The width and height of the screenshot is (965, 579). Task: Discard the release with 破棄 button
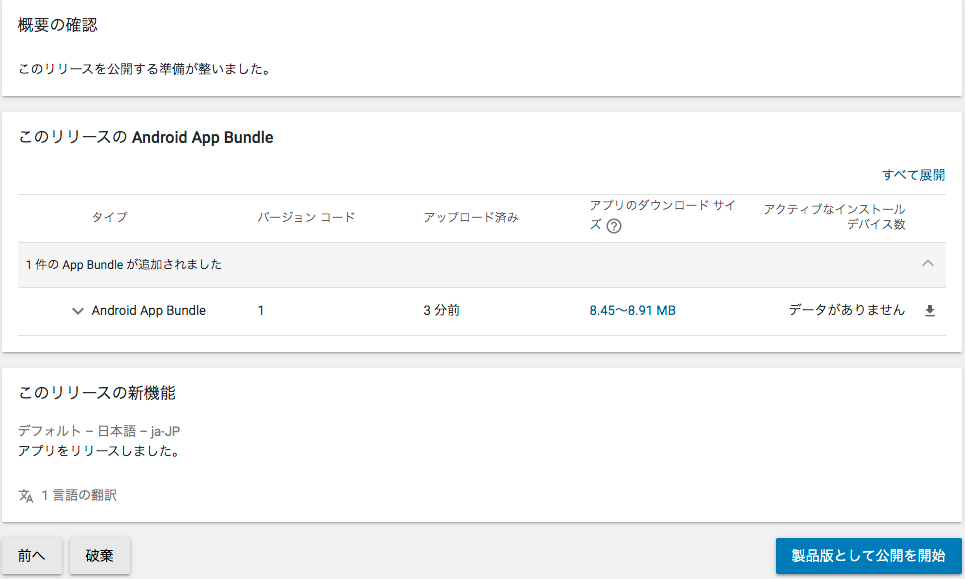coord(100,556)
